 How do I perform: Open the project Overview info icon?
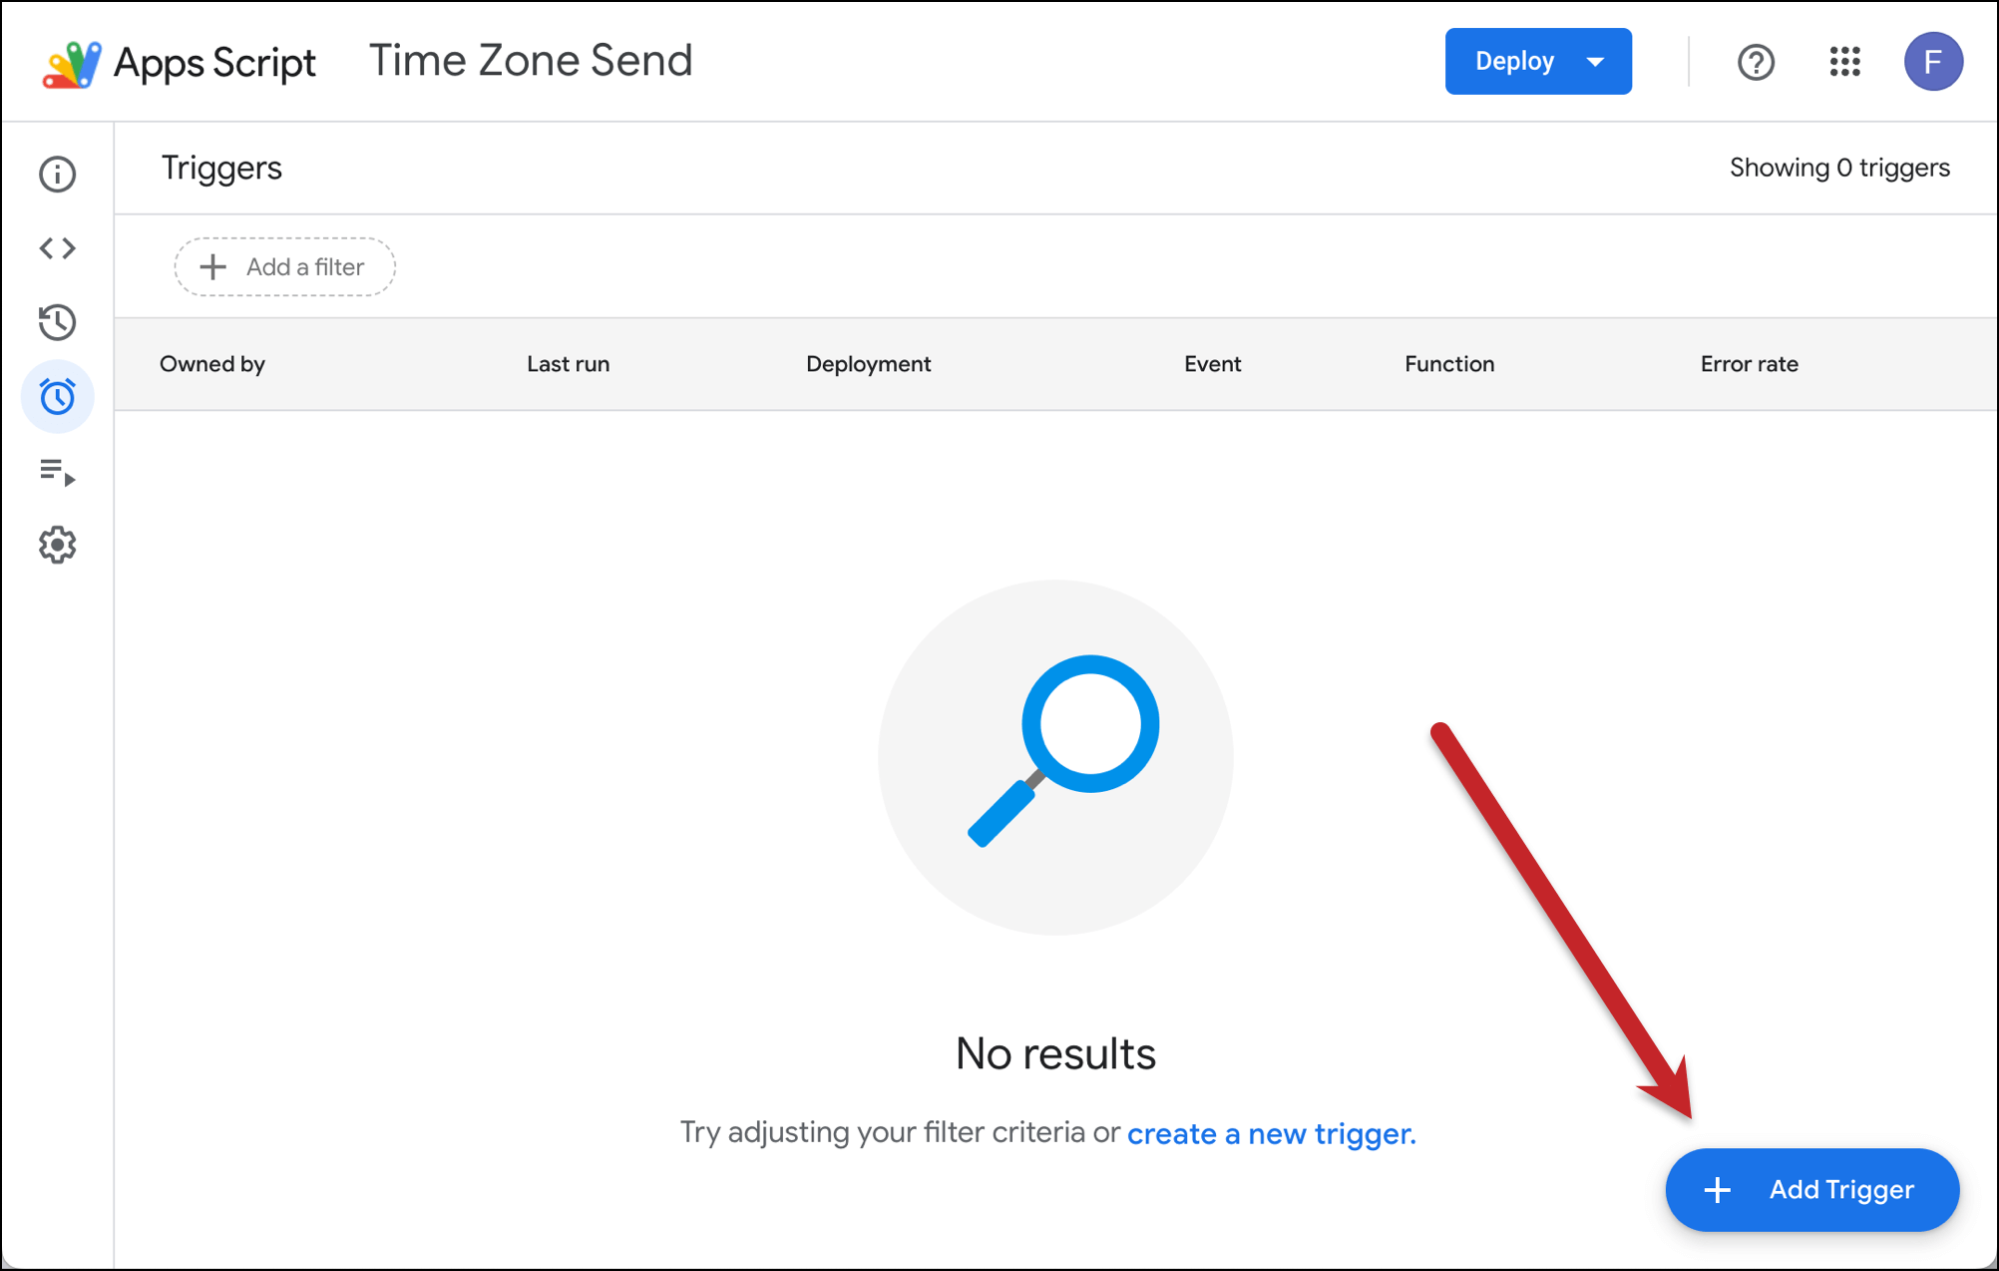pos(57,174)
